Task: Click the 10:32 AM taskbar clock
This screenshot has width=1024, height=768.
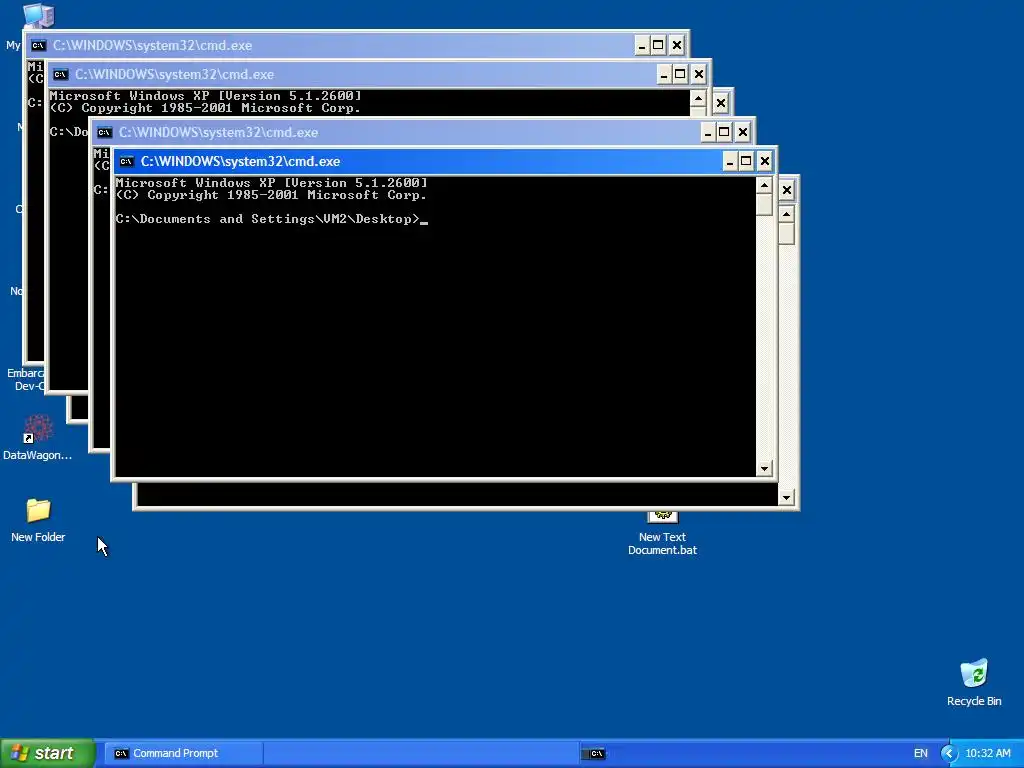Action: (x=987, y=753)
